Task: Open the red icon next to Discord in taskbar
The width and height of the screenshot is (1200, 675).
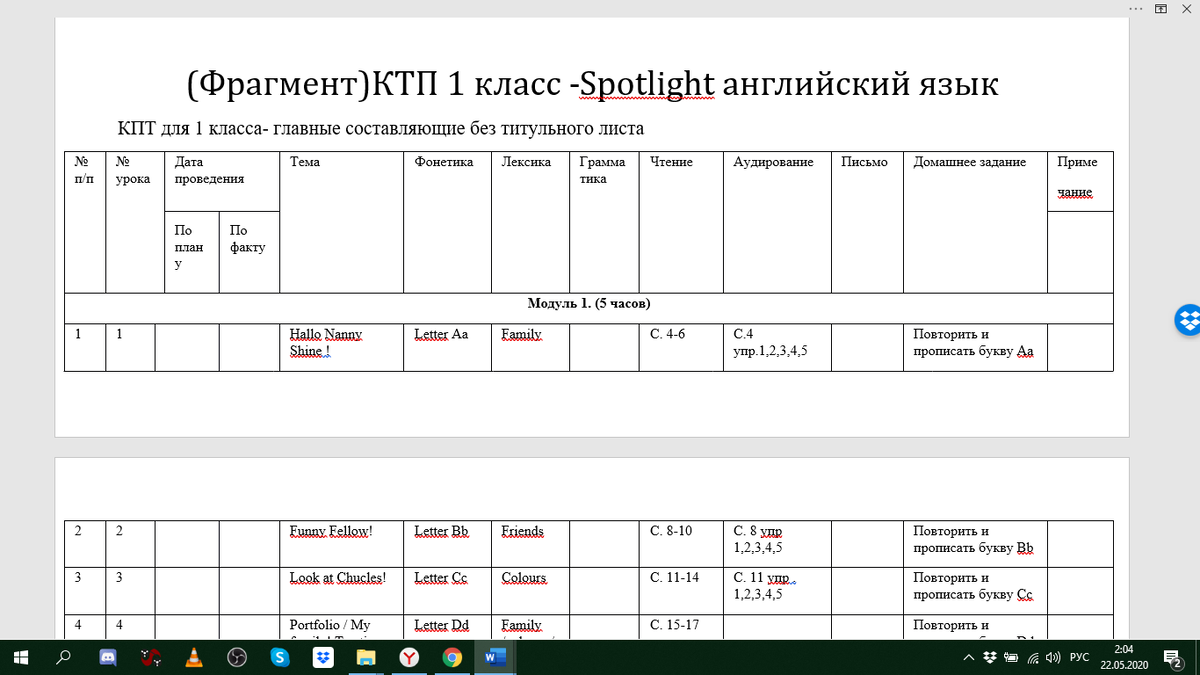Action: click(151, 657)
